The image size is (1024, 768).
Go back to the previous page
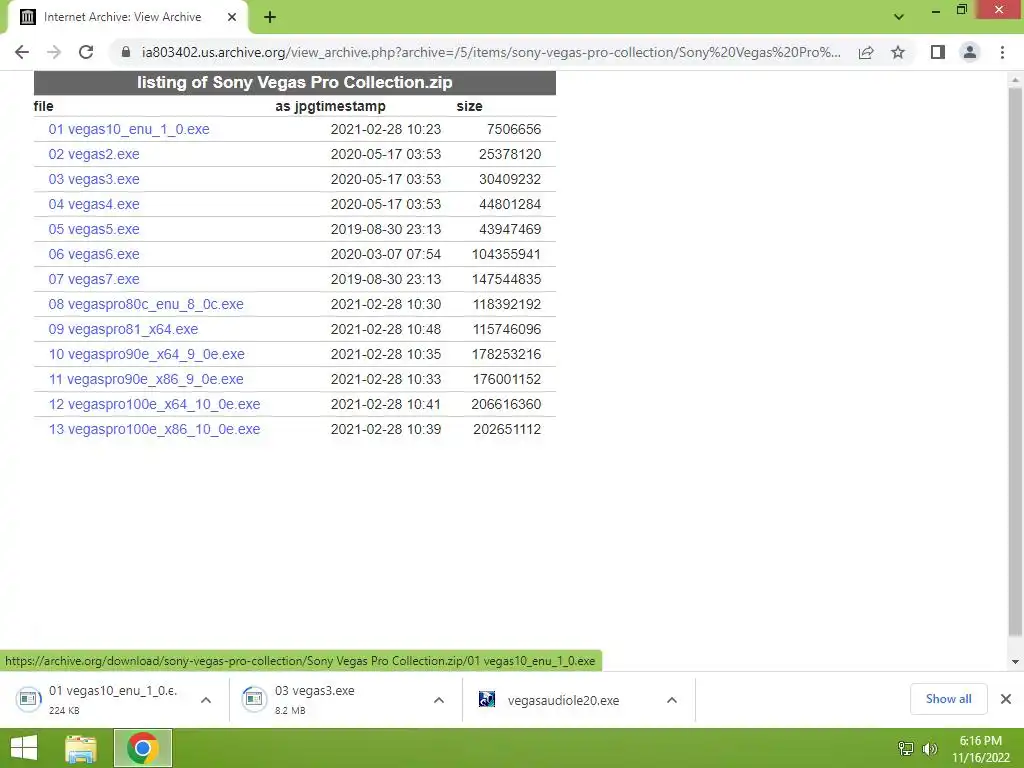(x=22, y=52)
